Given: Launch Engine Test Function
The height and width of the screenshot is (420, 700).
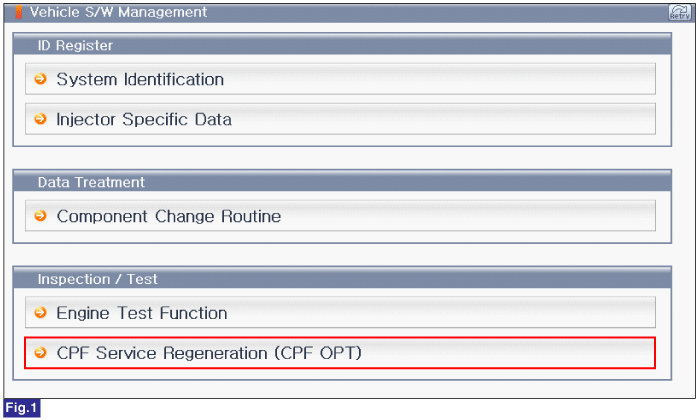Looking at the screenshot, I should tap(340, 313).
